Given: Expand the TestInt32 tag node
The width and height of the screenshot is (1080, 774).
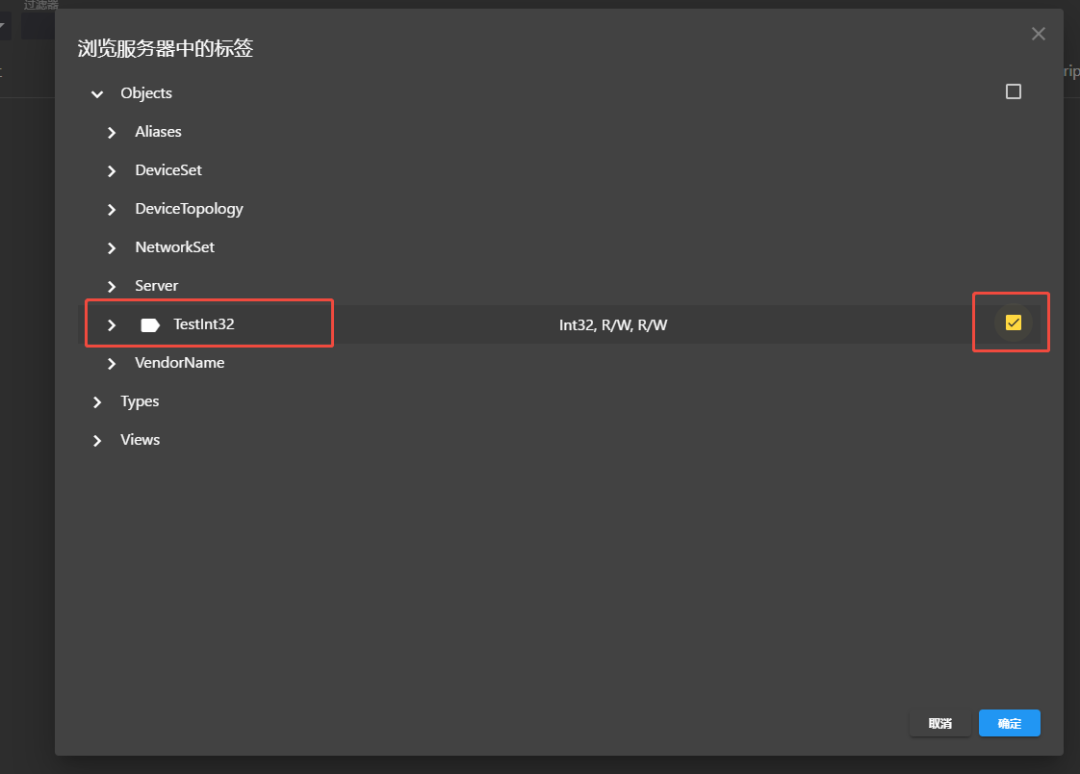Looking at the screenshot, I should pyautogui.click(x=112, y=325).
